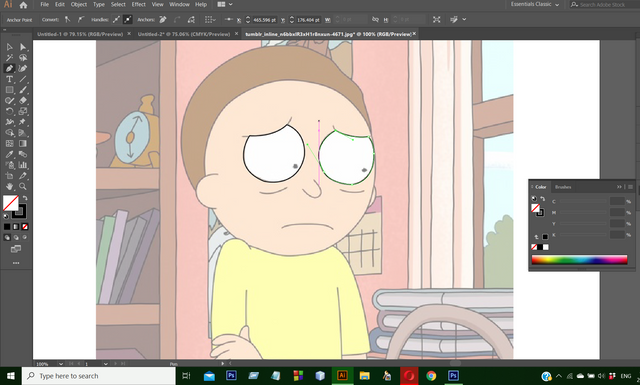Set paint mode to Color in toolbar
Viewport: 640px width, 385px height.
tap(7, 227)
